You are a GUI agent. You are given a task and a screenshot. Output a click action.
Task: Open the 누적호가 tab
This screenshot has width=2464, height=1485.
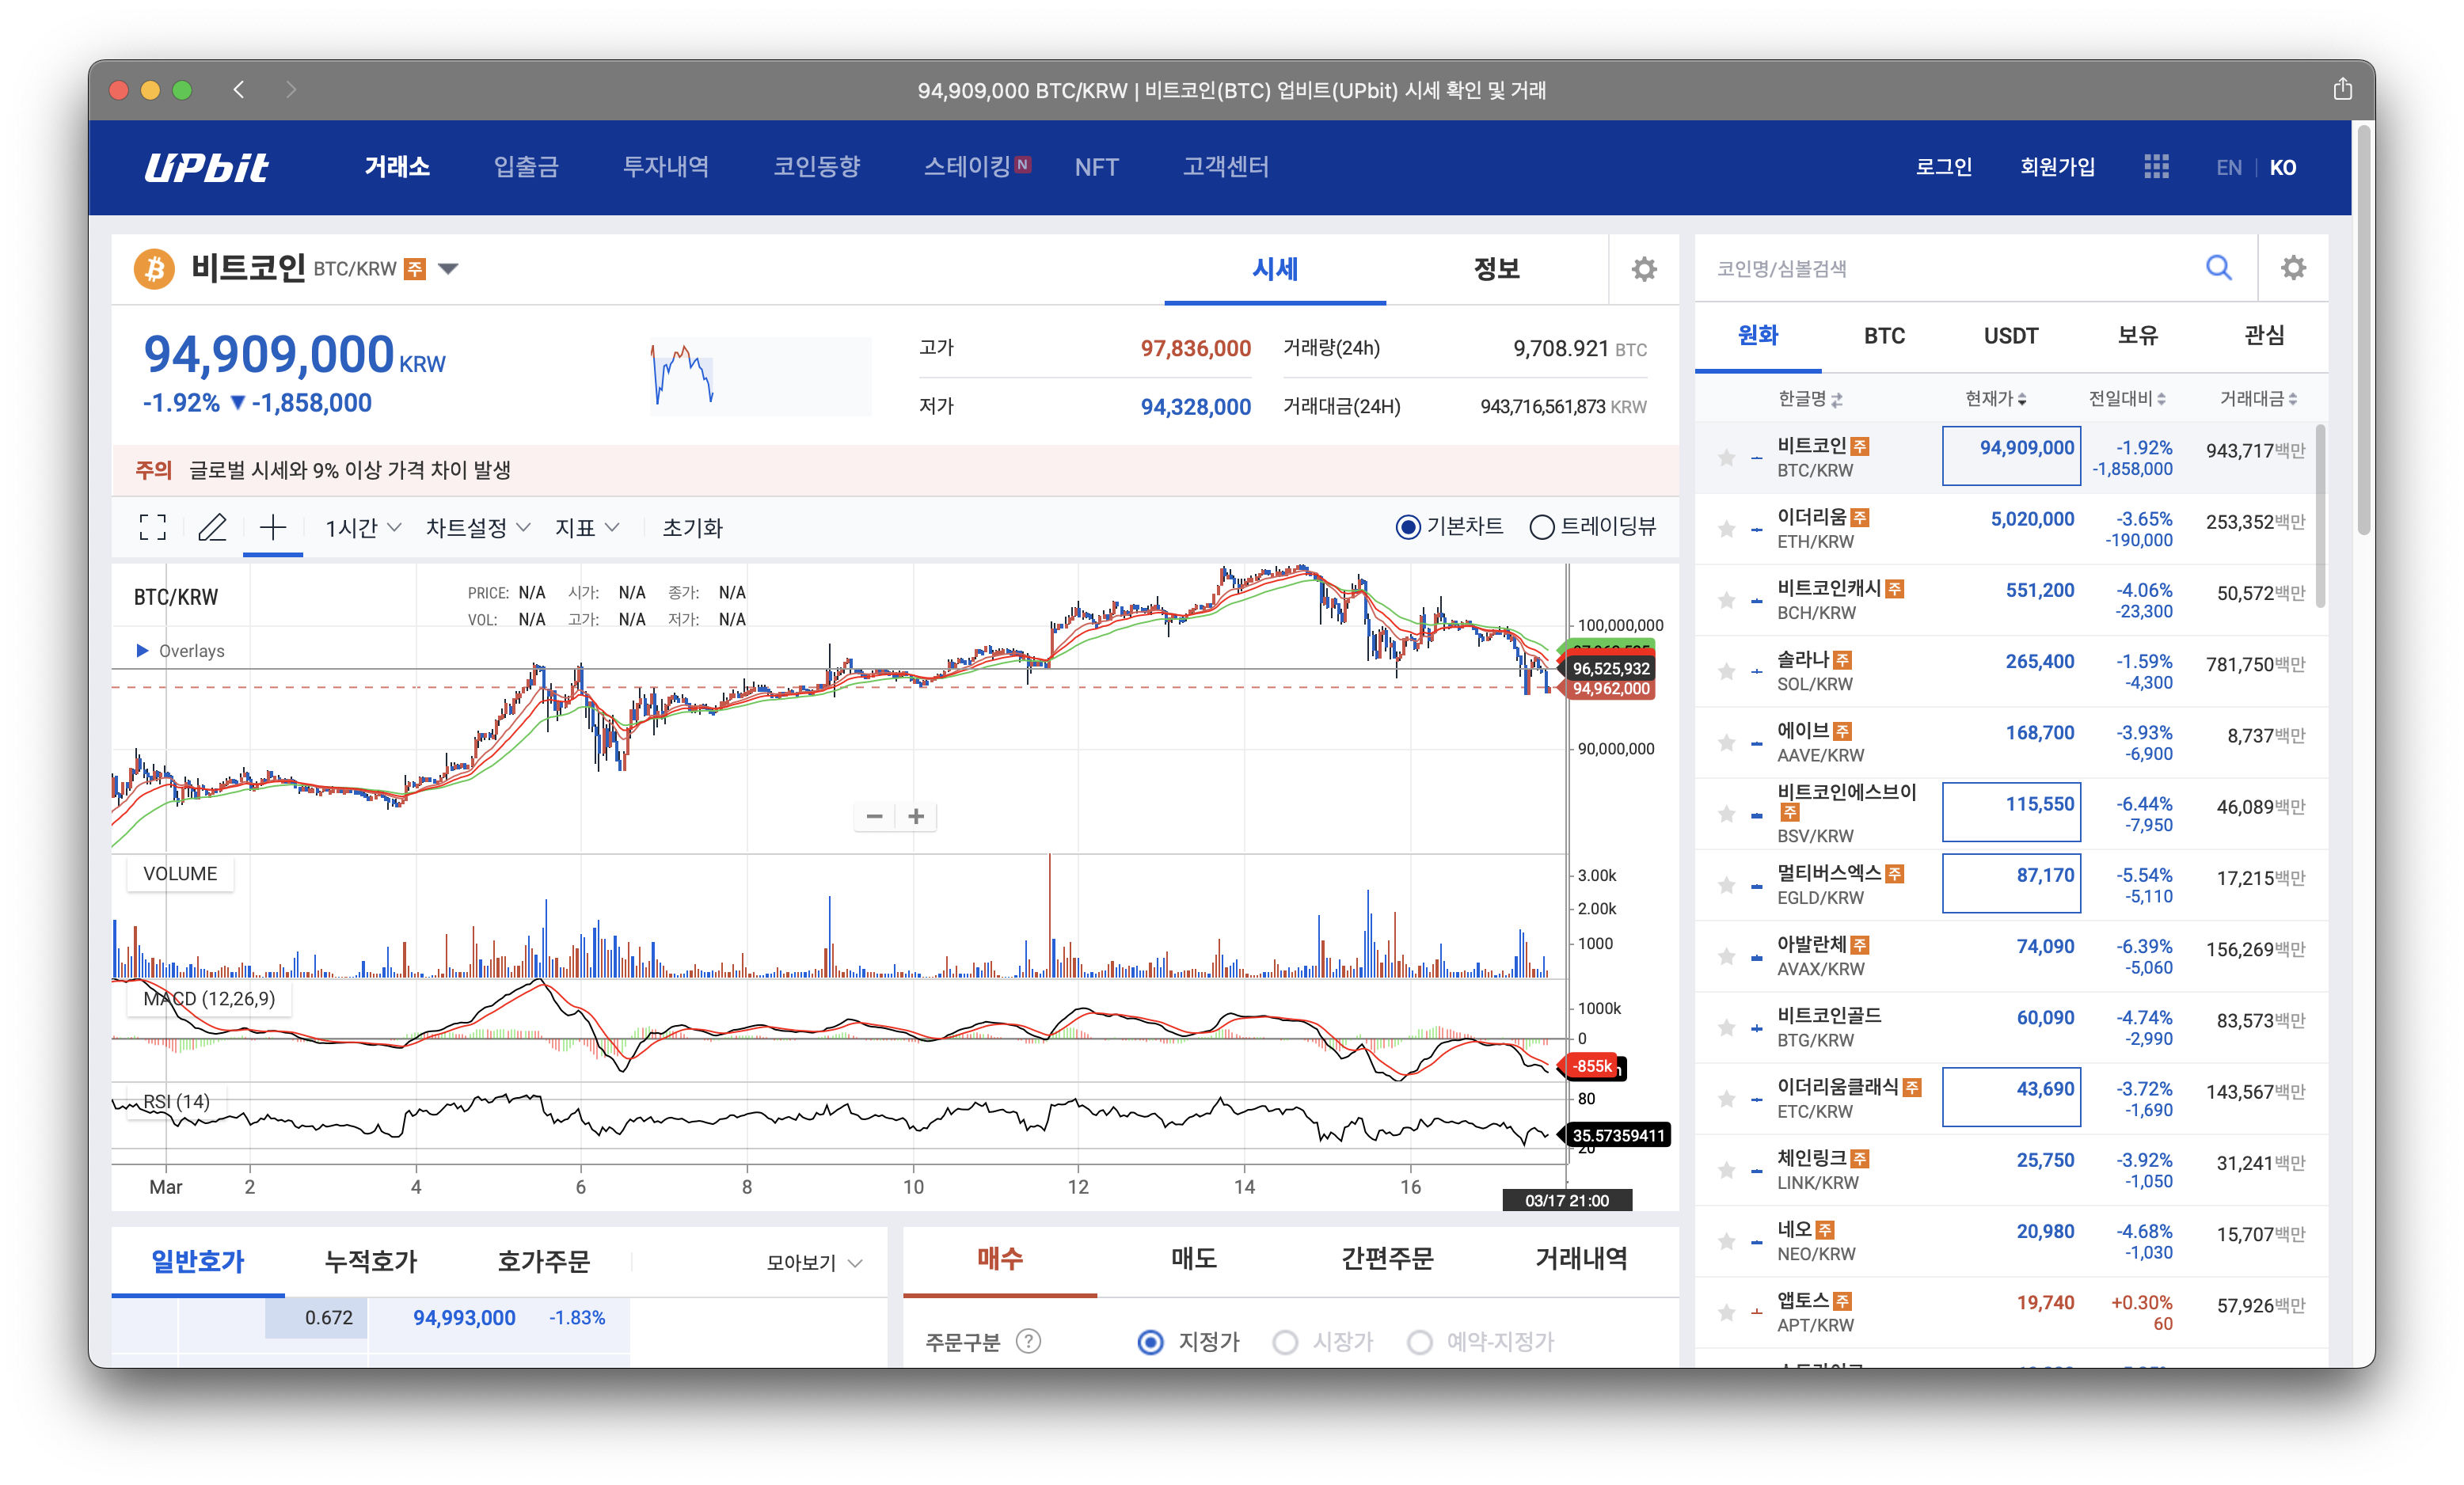coord(371,1262)
